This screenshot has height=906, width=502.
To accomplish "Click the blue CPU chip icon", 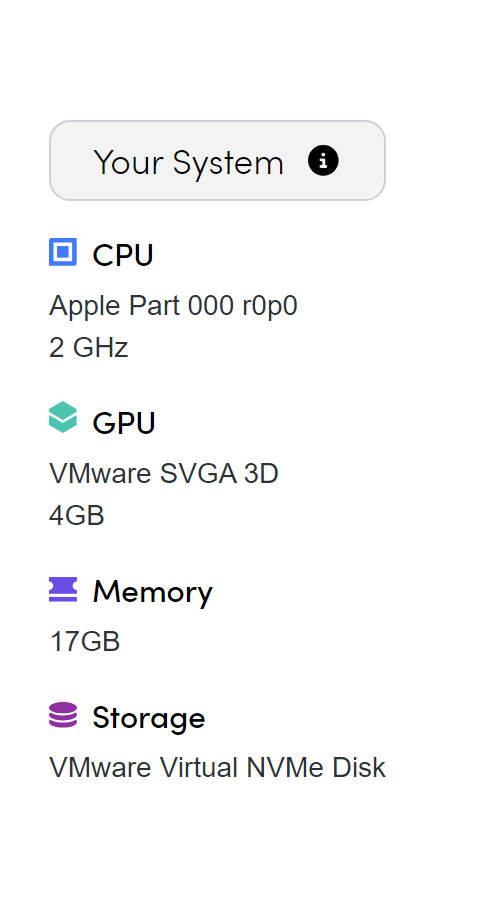I will point(63,252).
